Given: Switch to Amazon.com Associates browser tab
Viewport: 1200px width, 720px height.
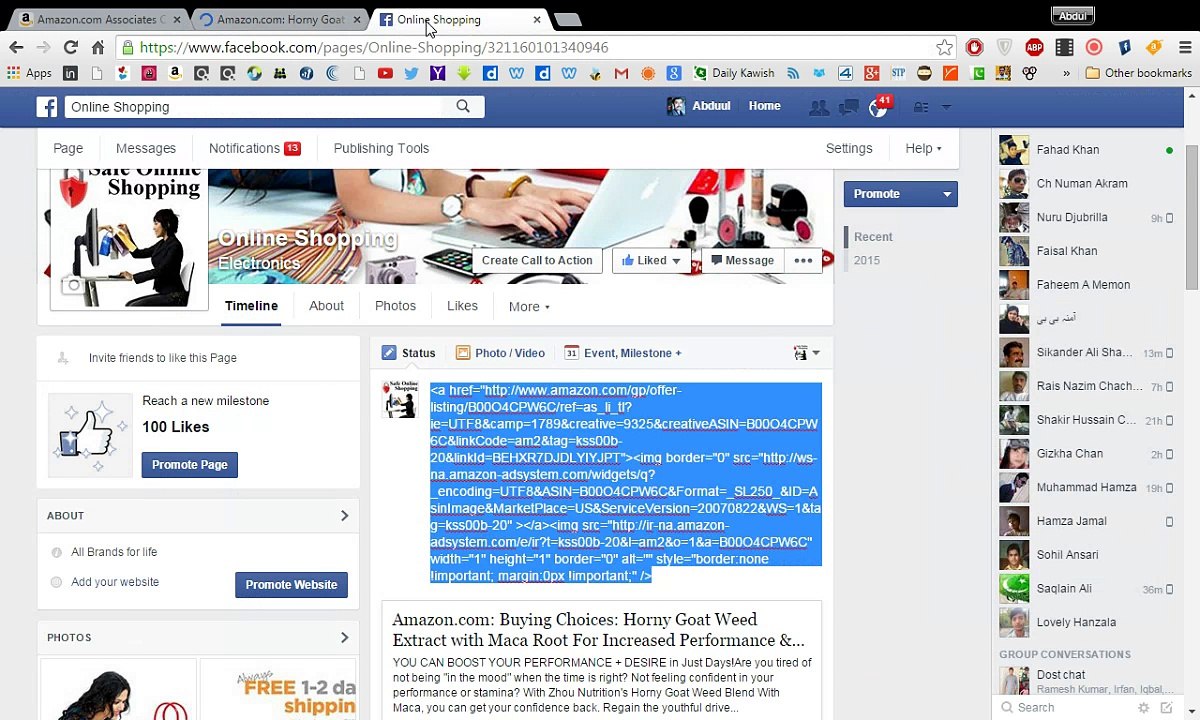Looking at the screenshot, I should coord(99,19).
